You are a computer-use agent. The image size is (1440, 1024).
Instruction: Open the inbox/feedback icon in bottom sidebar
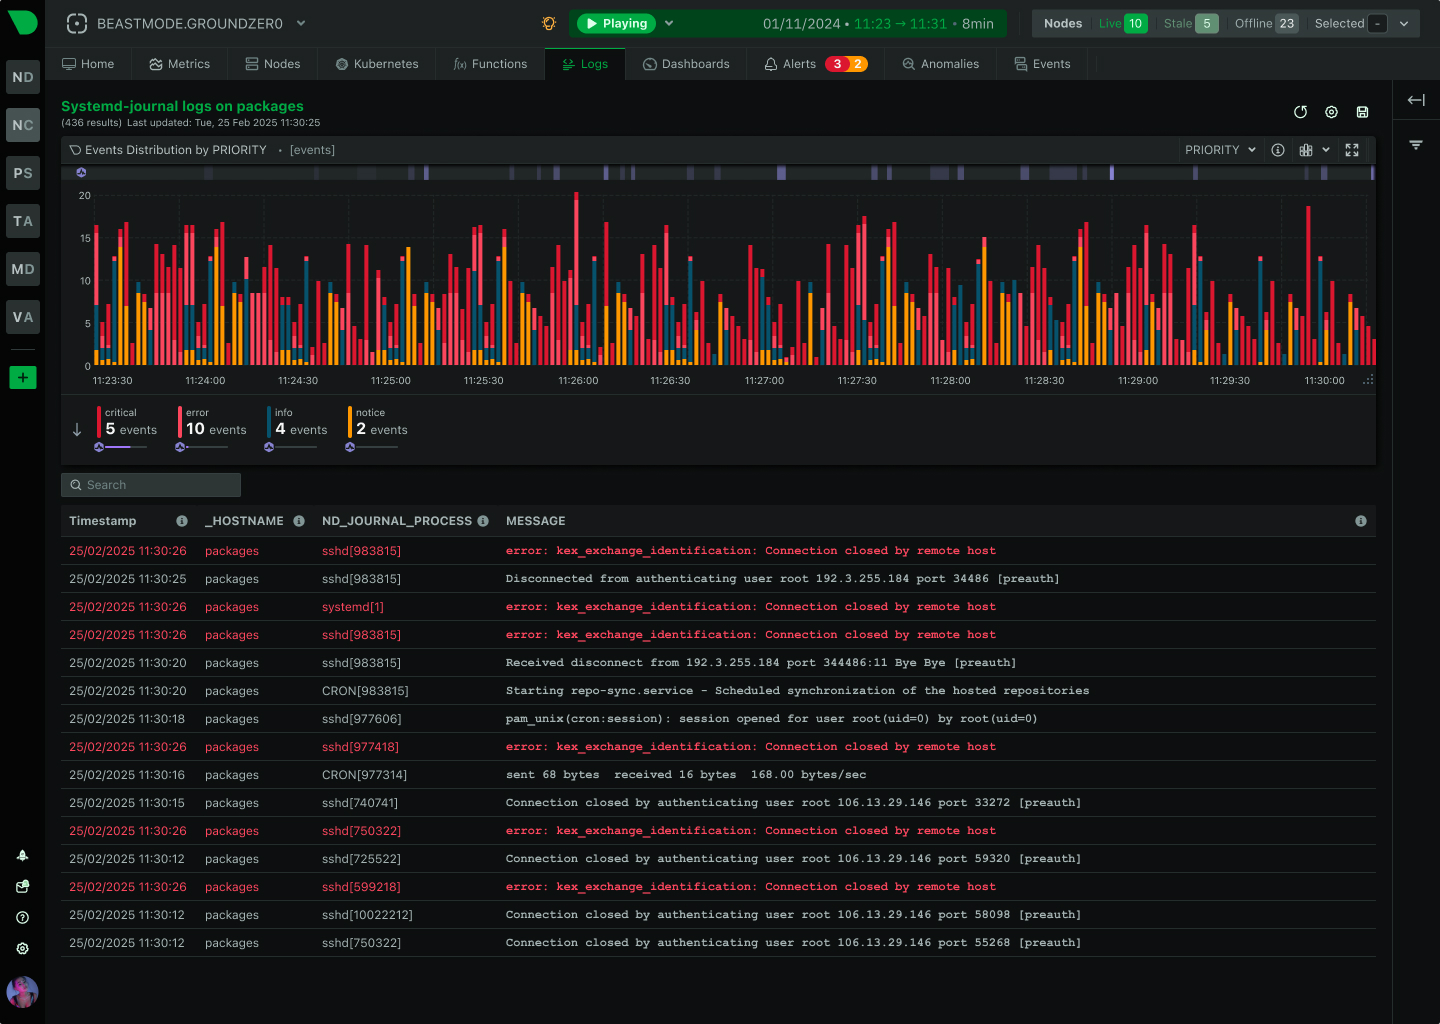tap(22, 886)
